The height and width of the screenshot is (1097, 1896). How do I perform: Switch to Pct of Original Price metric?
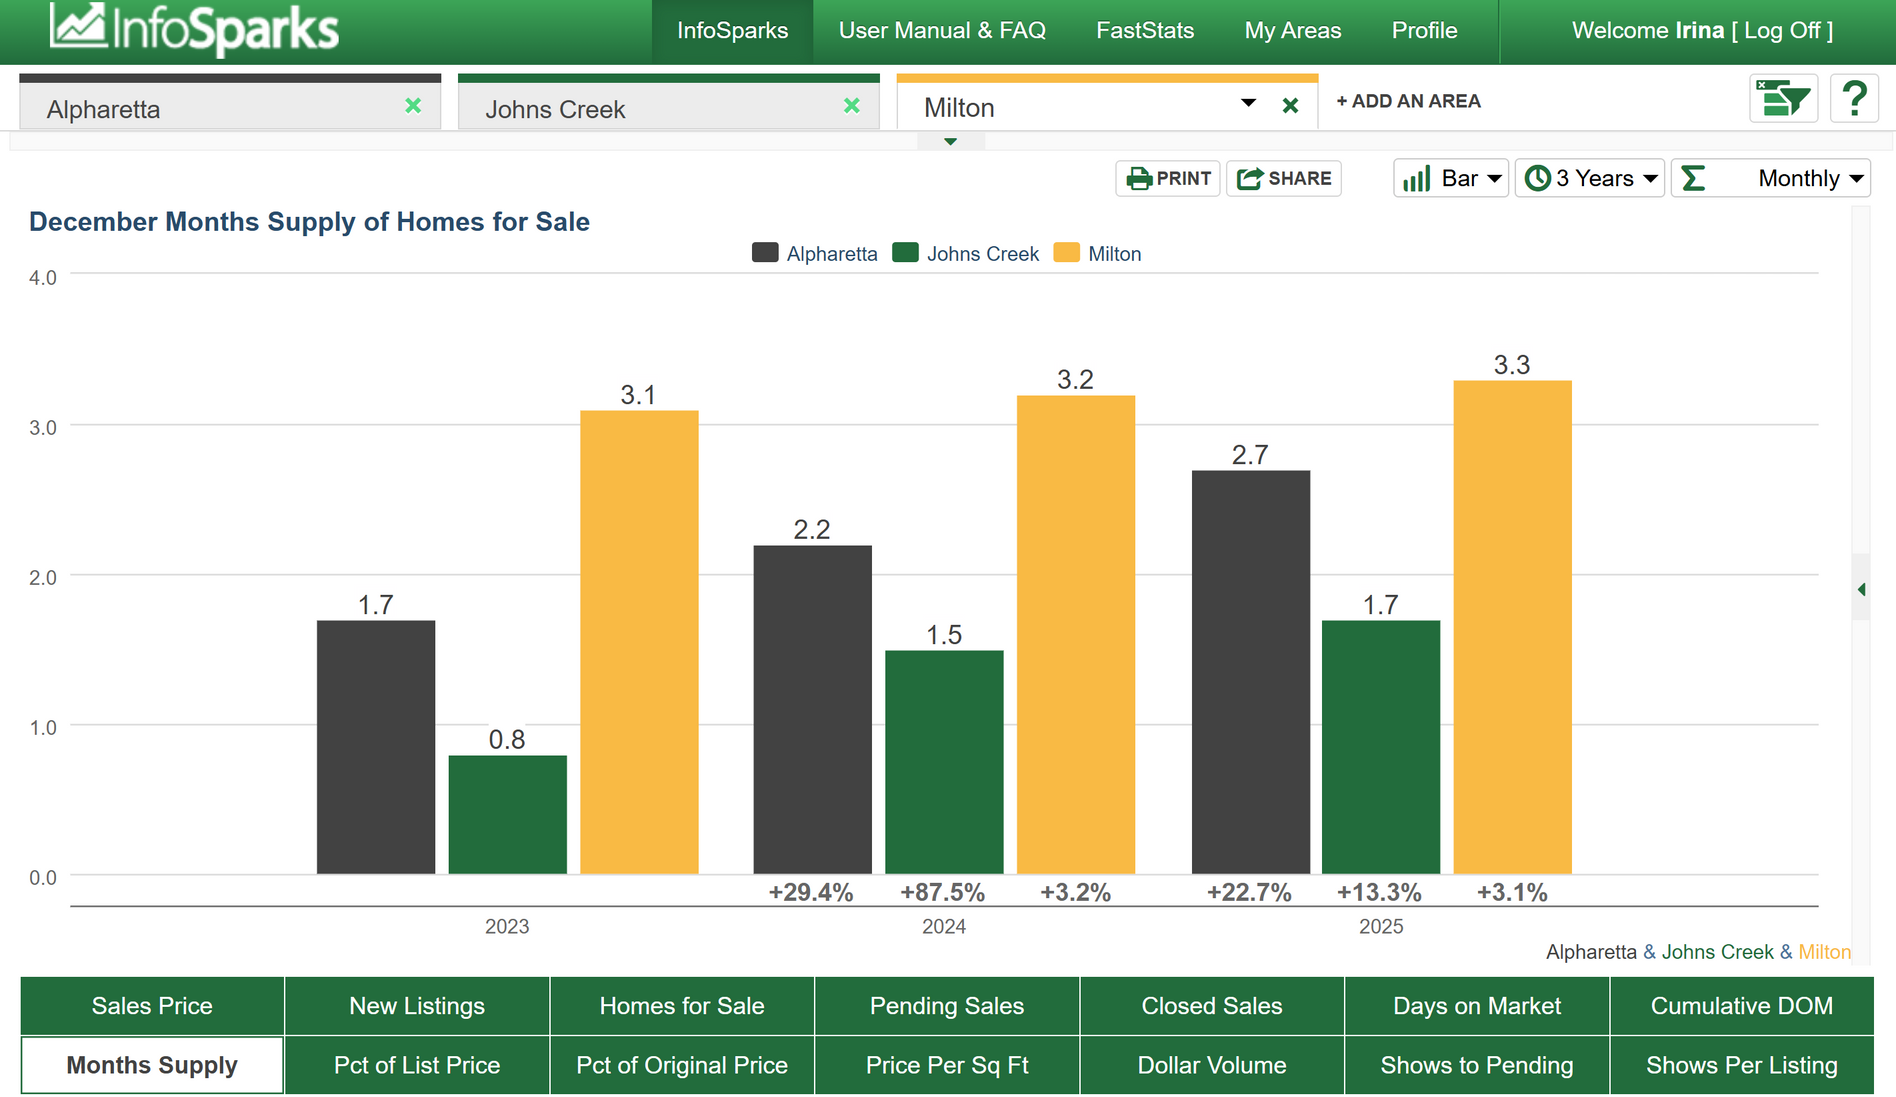click(682, 1065)
